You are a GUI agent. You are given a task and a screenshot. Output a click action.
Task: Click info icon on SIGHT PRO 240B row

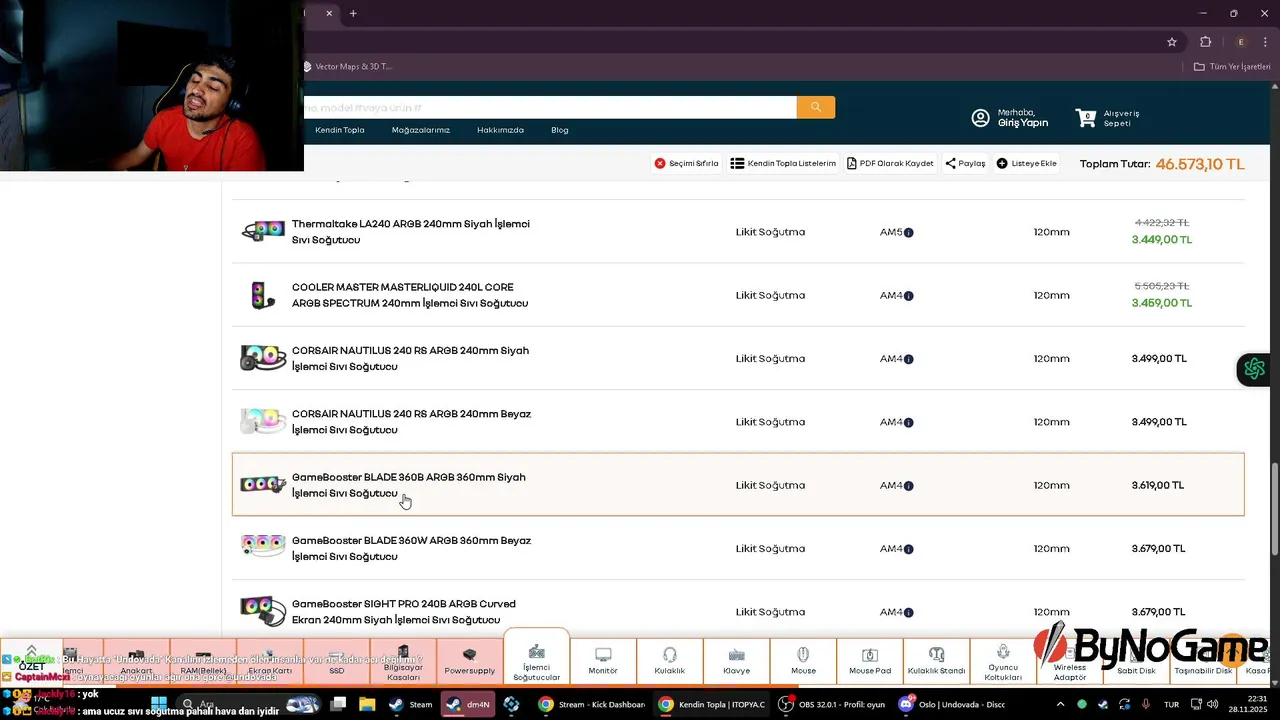[908, 612]
